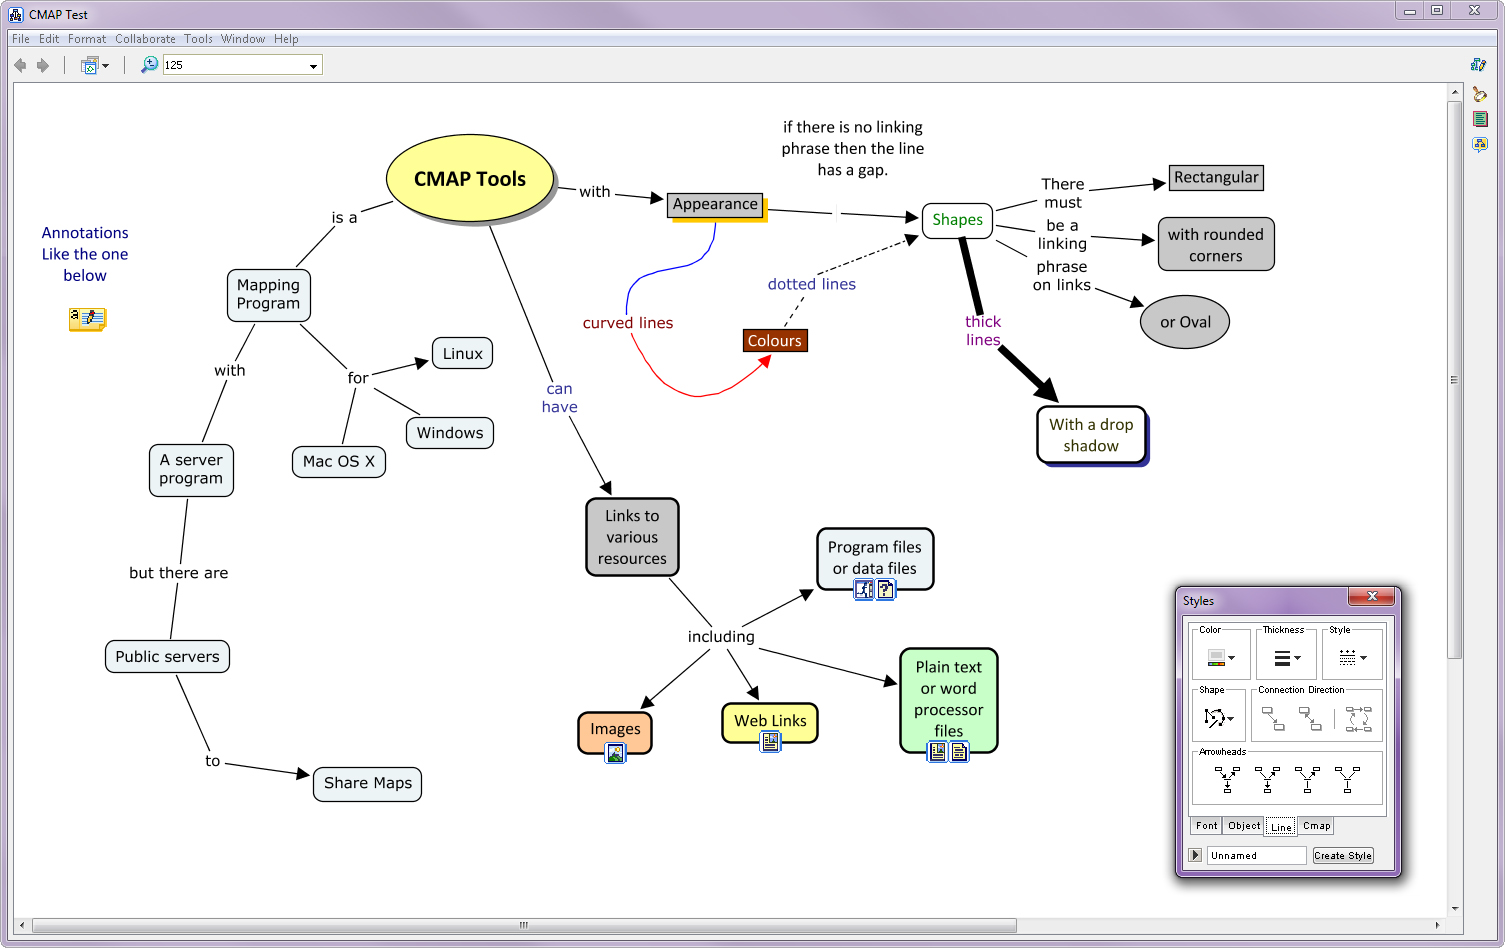Click question-mark resource icon under Program files node
This screenshot has height=948, width=1505.
click(885, 590)
